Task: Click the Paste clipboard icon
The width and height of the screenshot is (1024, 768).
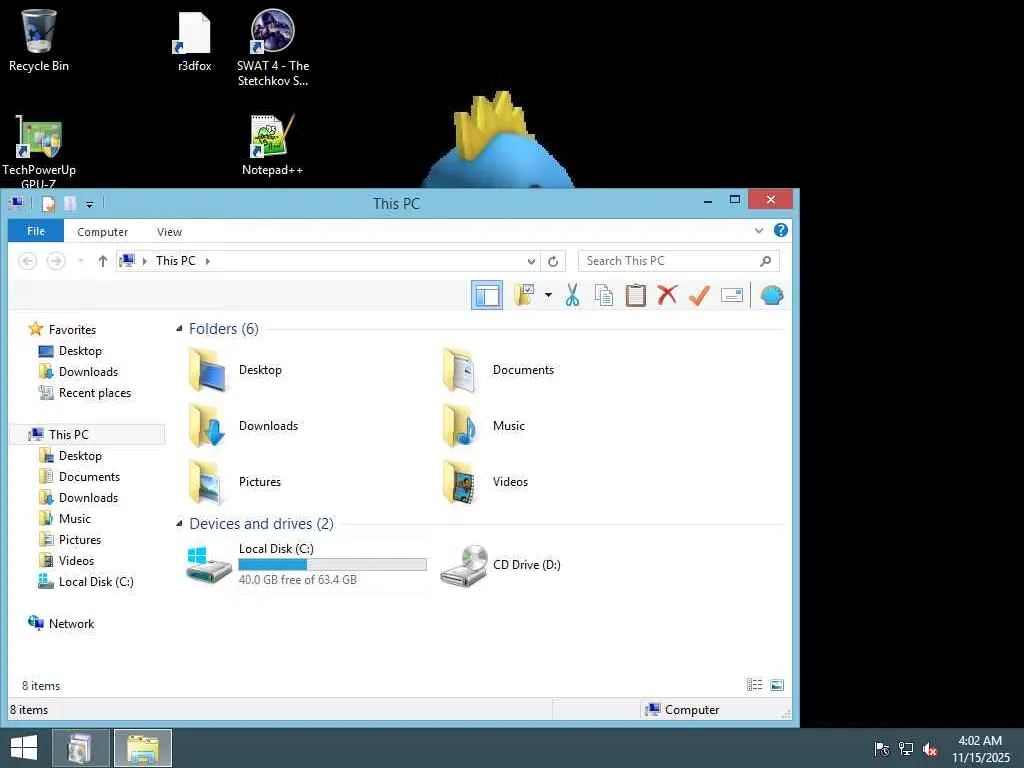Action: 635,295
